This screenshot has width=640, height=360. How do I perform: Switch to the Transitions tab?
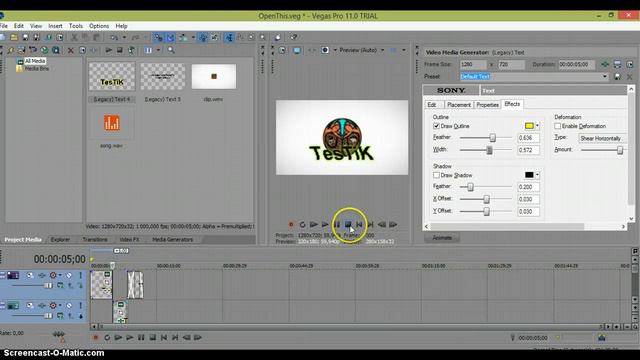pyautogui.click(x=95, y=240)
